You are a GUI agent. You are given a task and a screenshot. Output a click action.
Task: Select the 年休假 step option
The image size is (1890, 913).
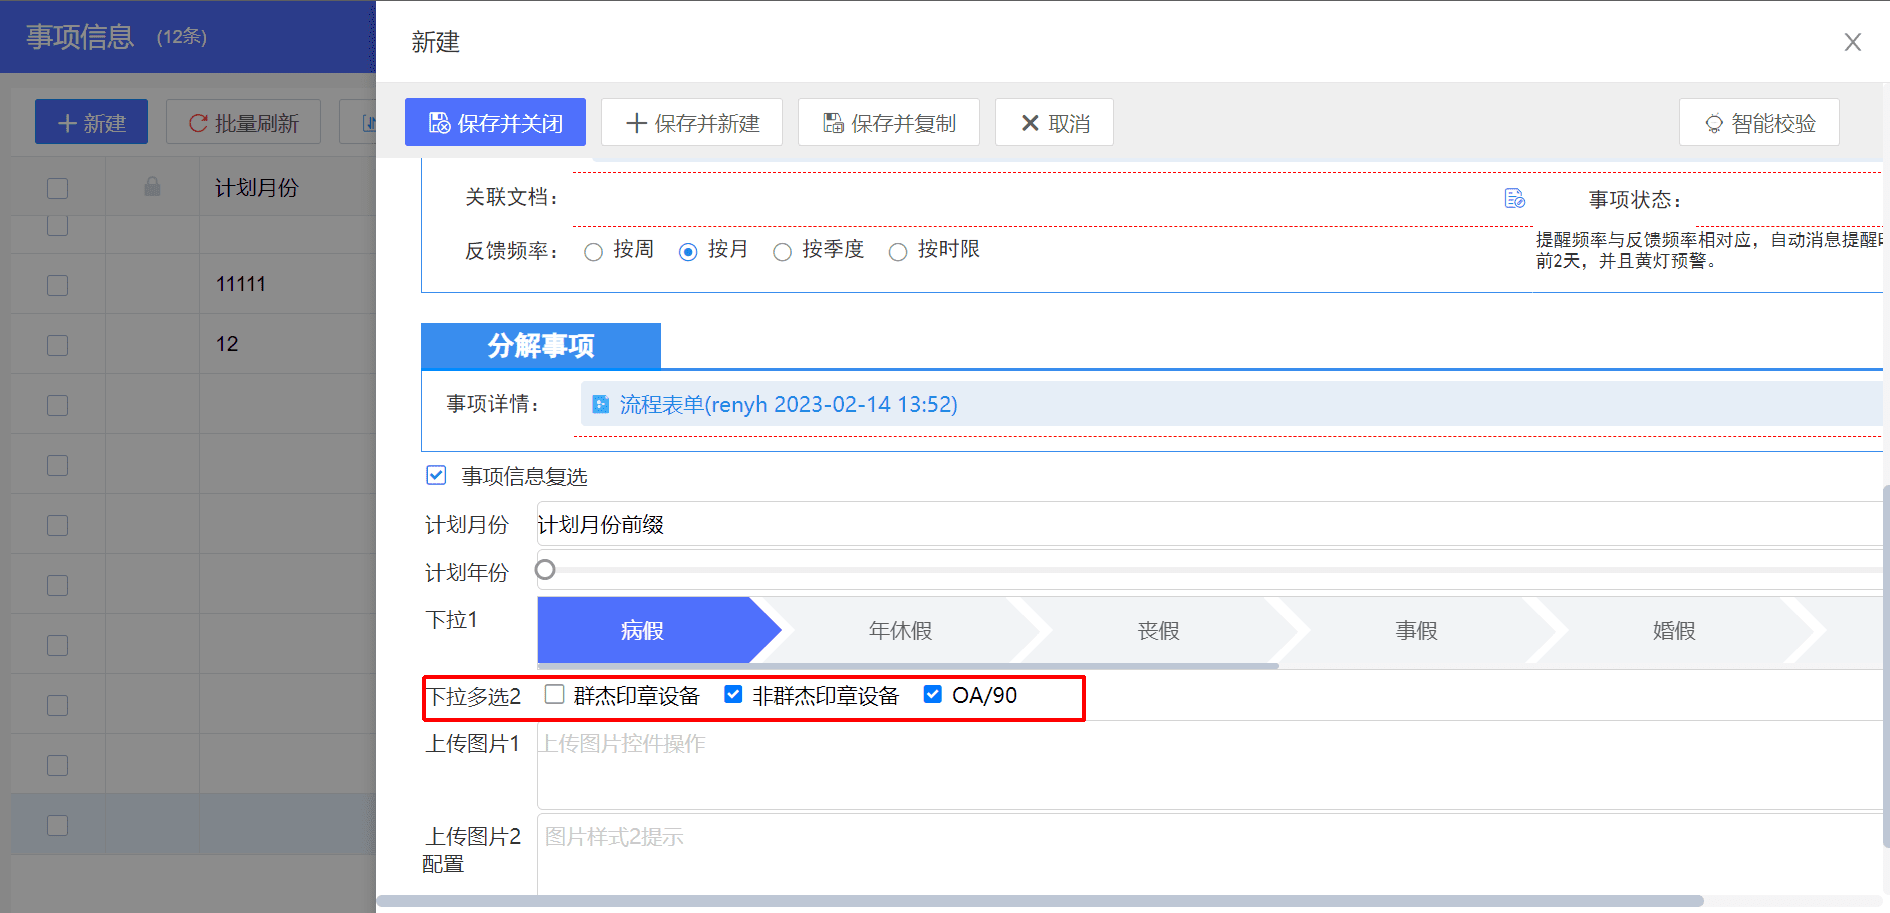[900, 630]
